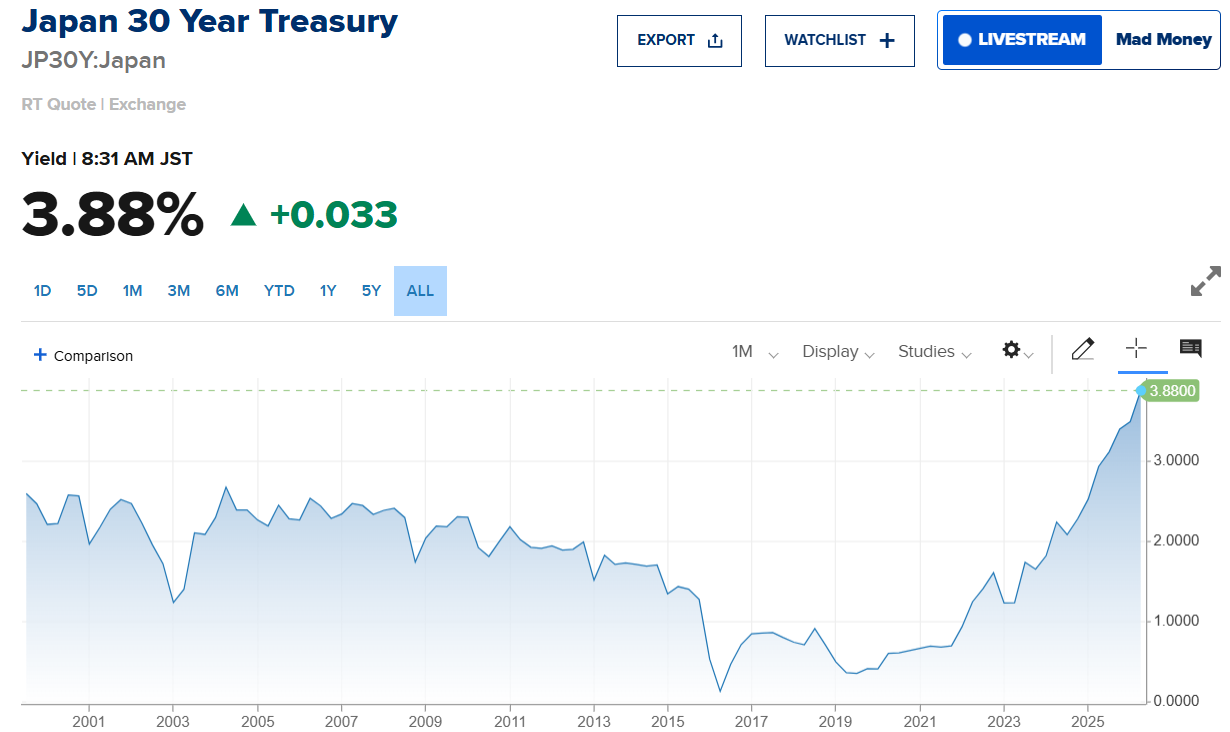Click the pencil draw tool icon
Image resolution: width=1230 pixels, height=732 pixels.
(1083, 349)
